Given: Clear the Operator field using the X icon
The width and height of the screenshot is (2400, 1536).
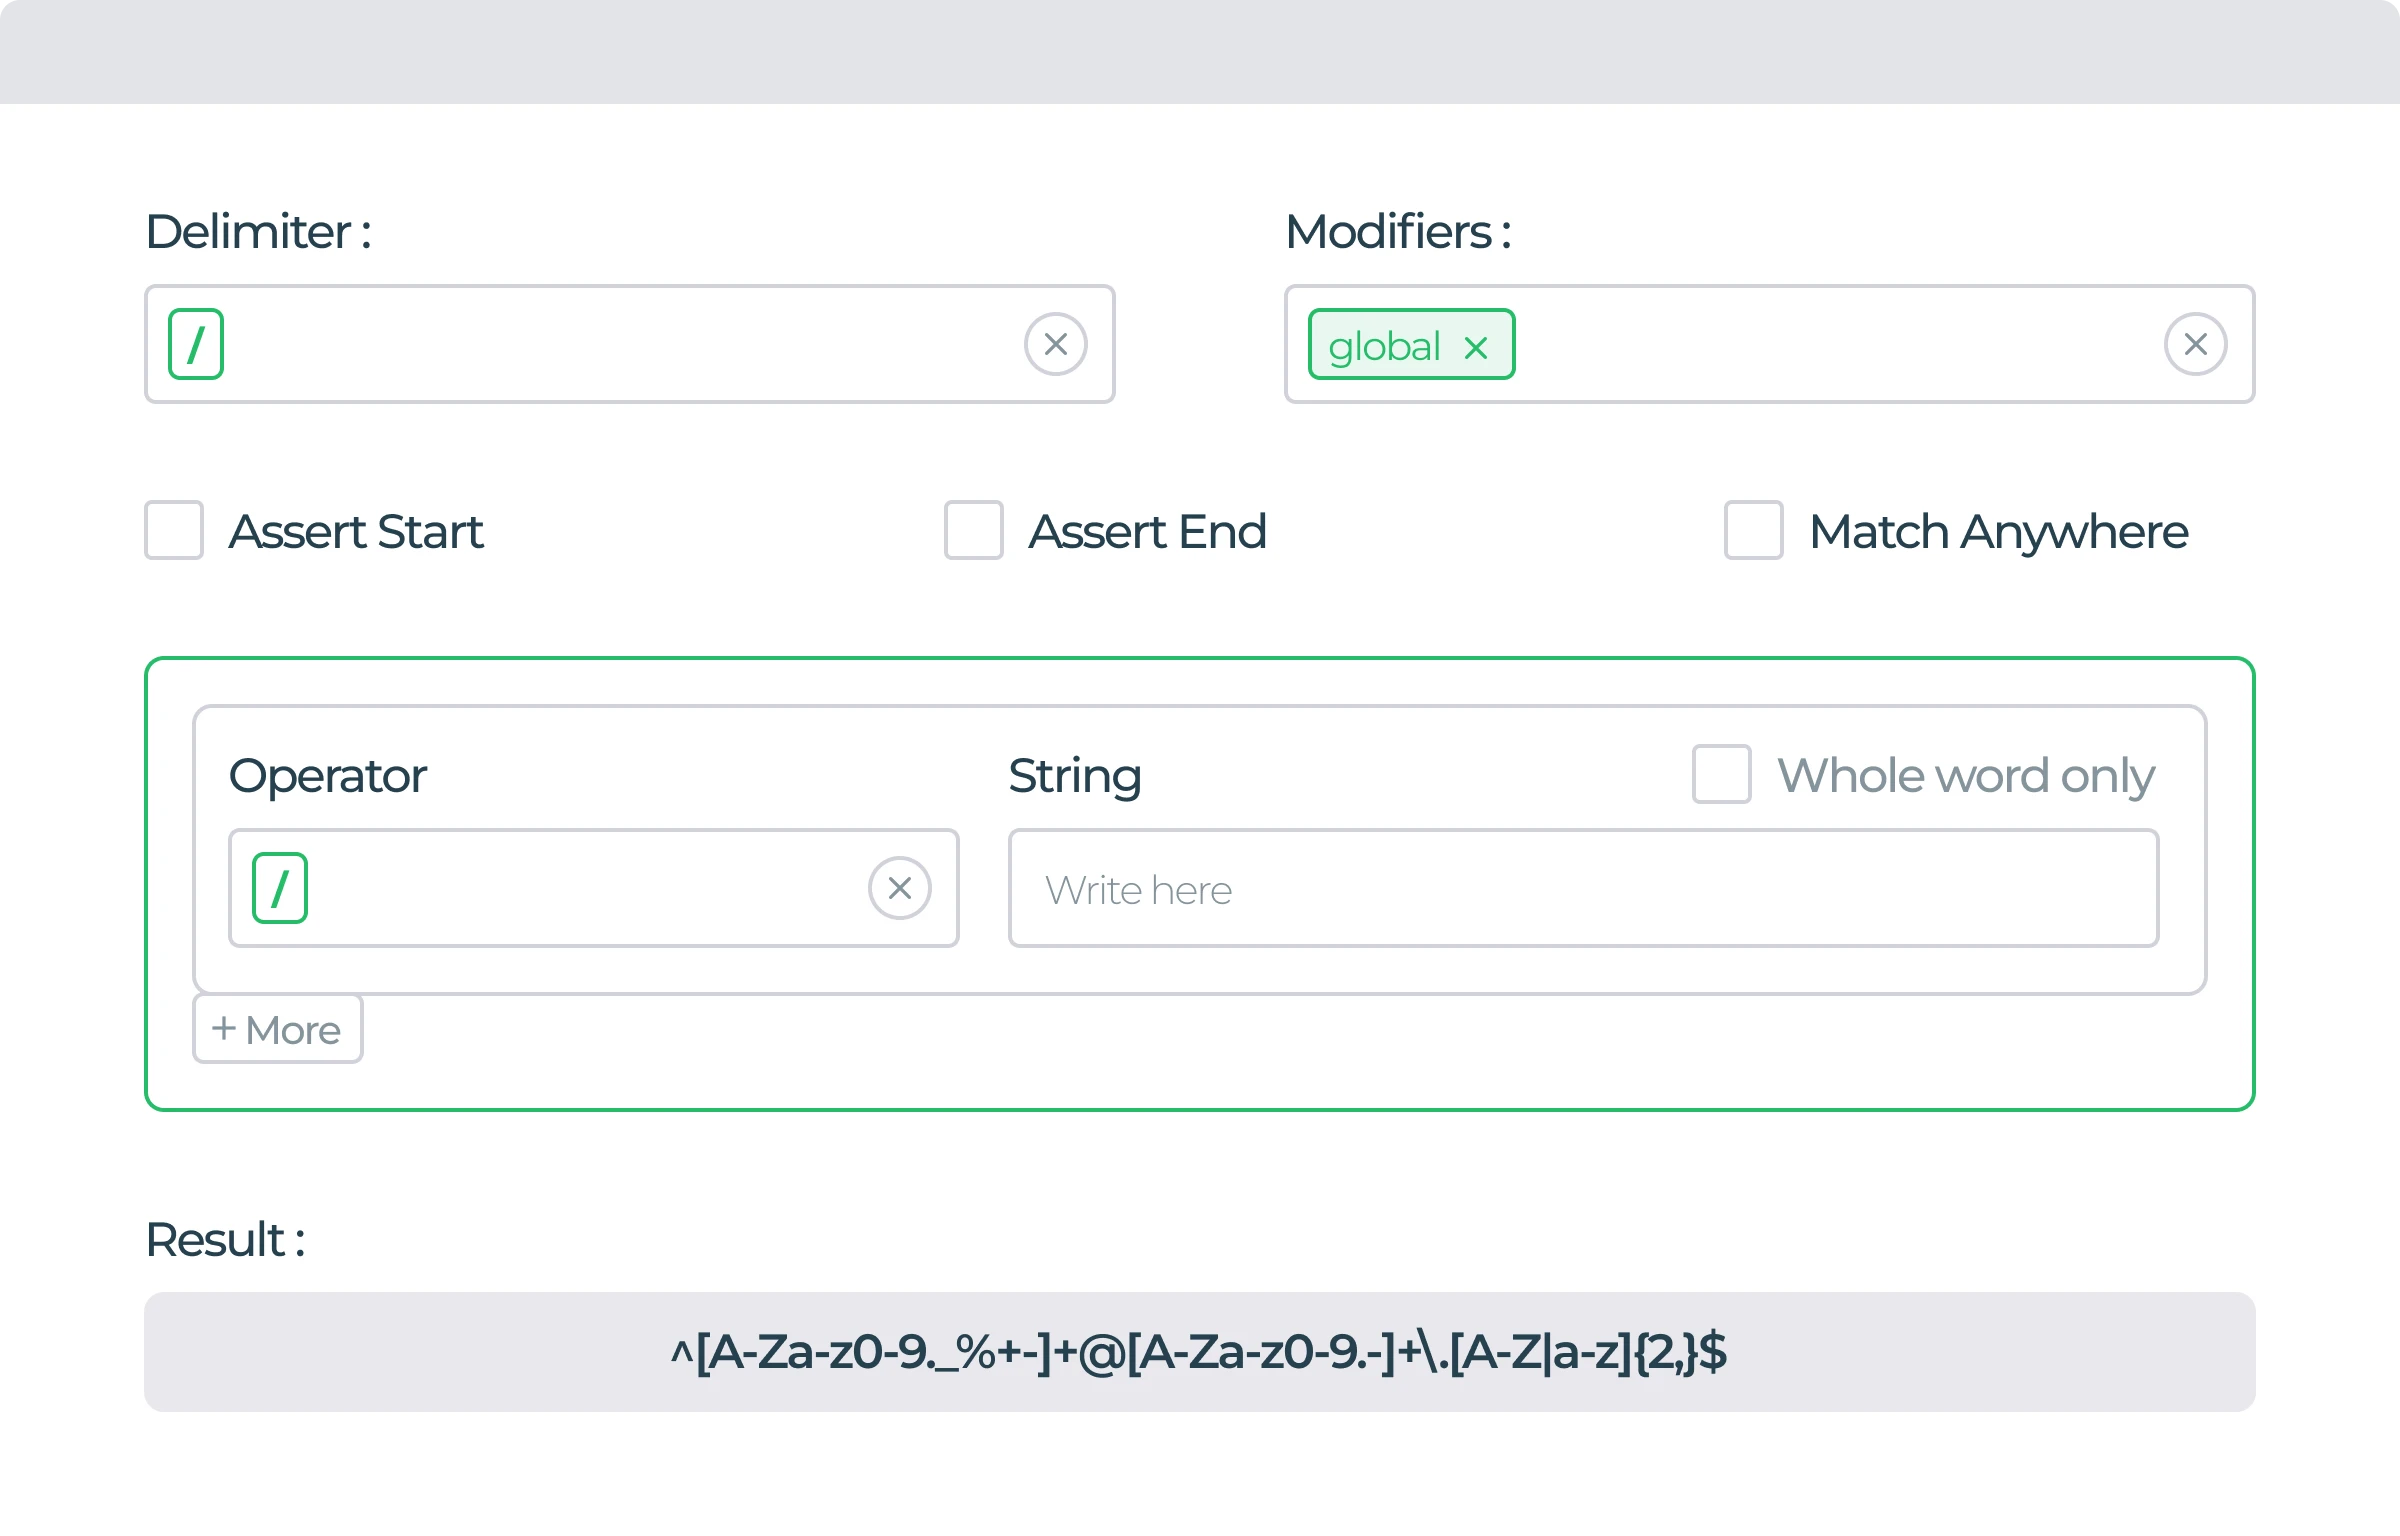Looking at the screenshot, I should [898, 887].
